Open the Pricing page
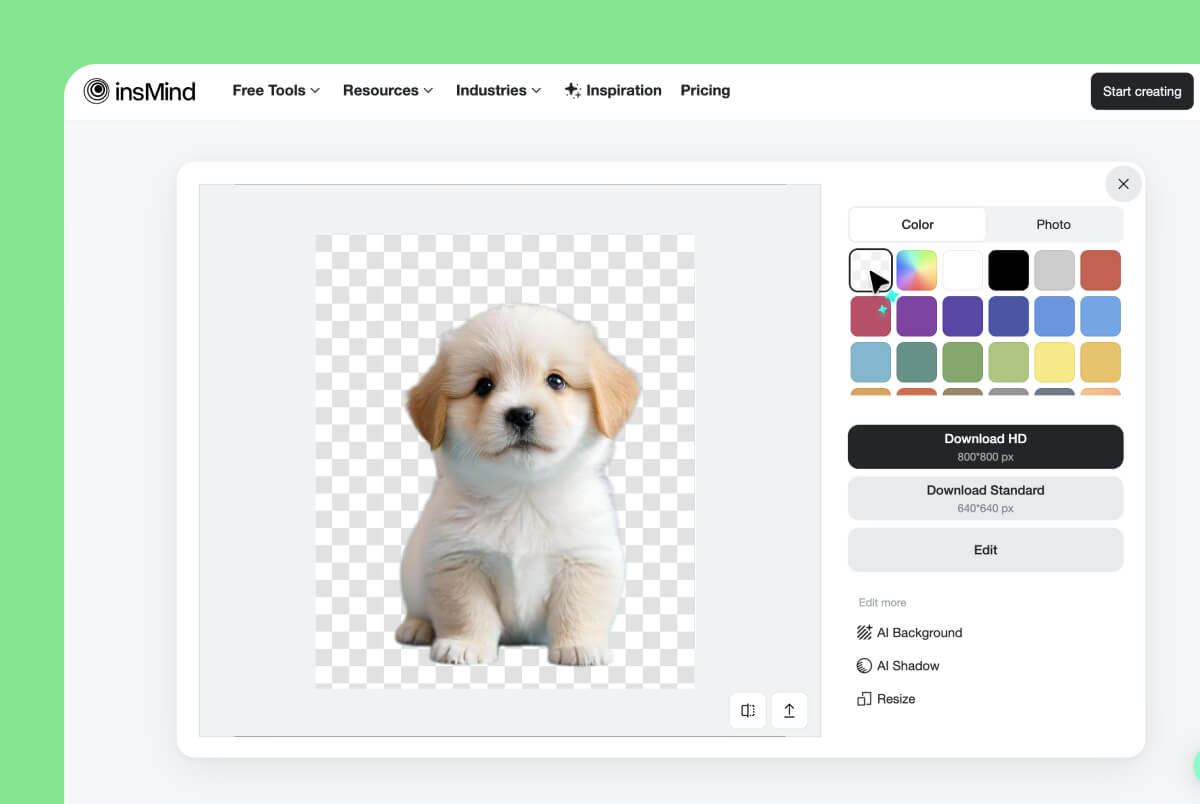 [x=705, y=90]
